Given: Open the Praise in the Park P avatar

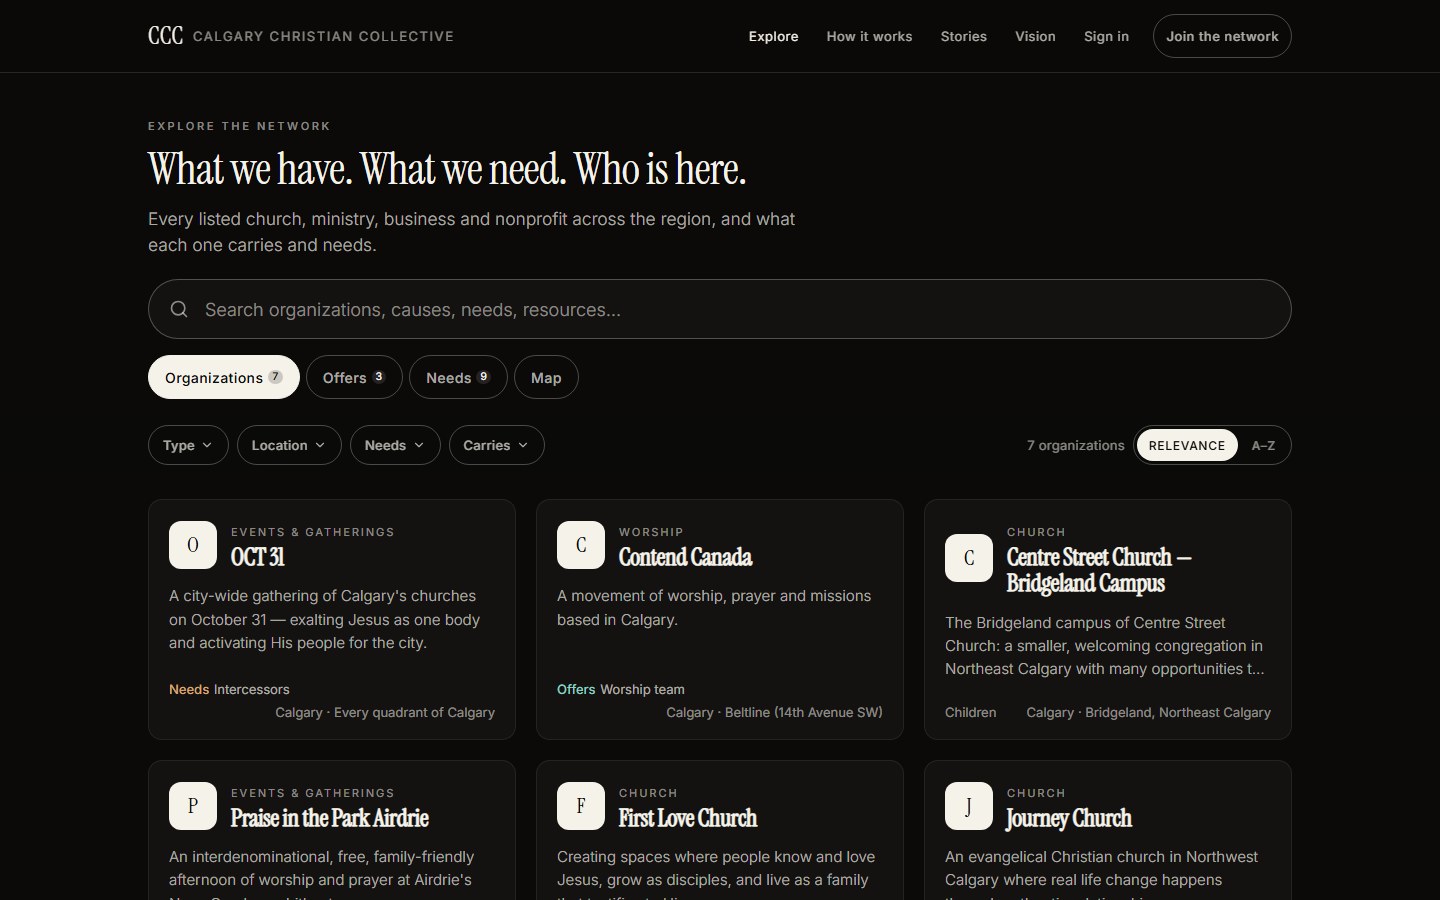Looking at the screenshot, I should (x=193, y=806).
